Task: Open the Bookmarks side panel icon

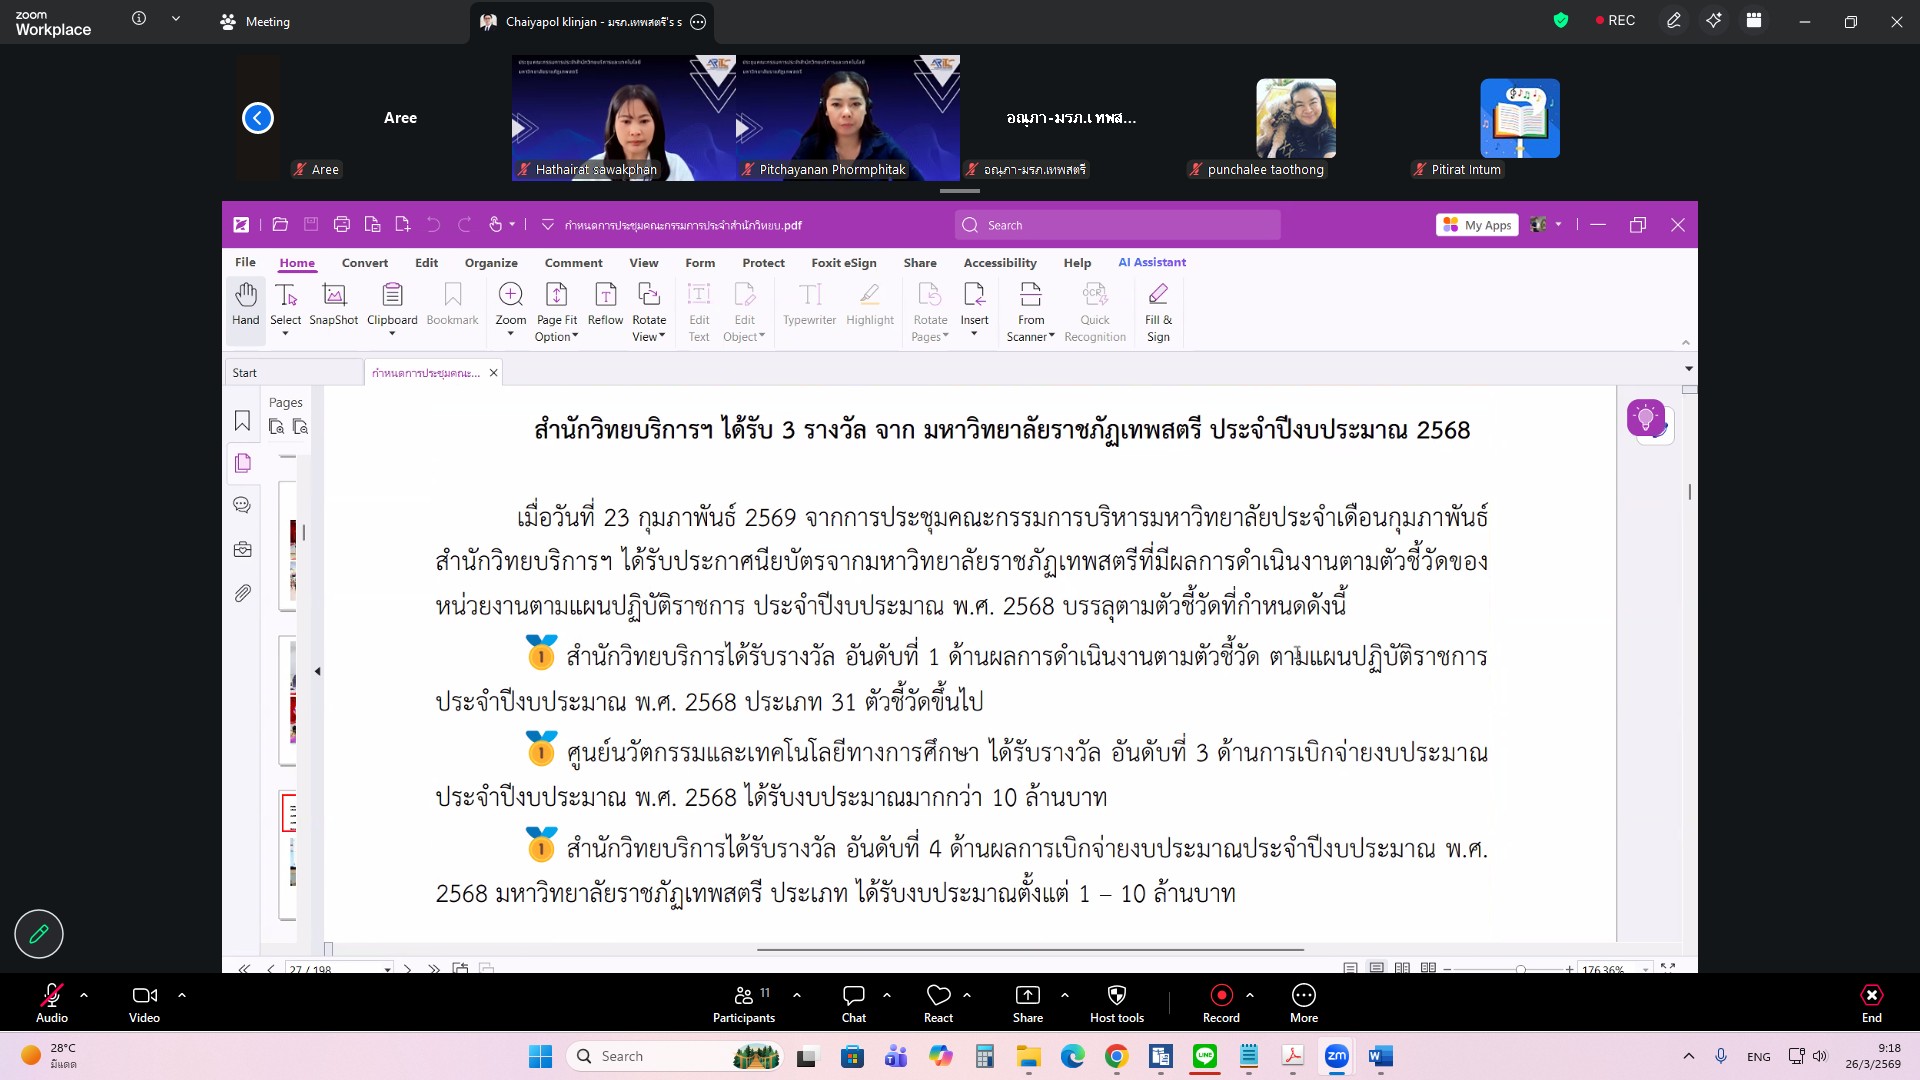Action: click(x=242, y=421)
